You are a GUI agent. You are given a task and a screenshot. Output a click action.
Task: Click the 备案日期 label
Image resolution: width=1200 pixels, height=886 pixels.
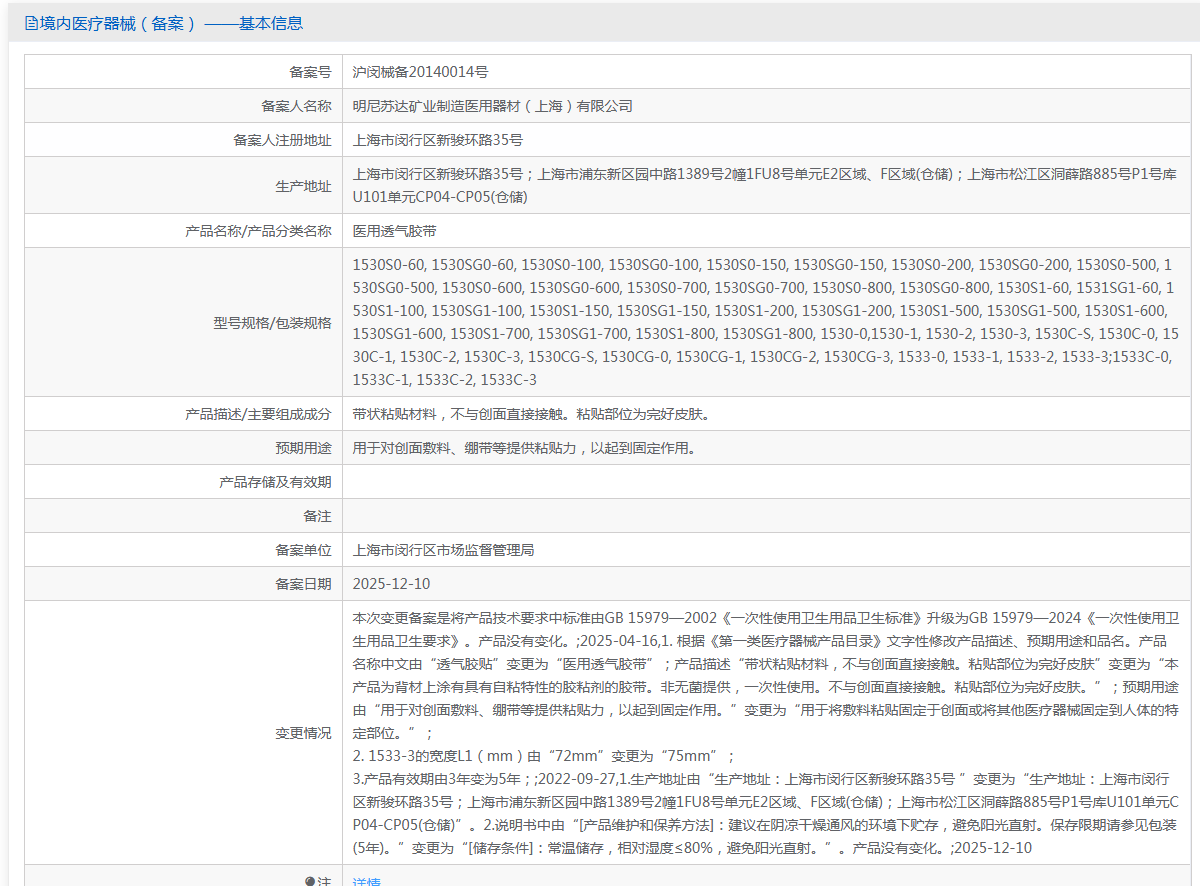303,584
